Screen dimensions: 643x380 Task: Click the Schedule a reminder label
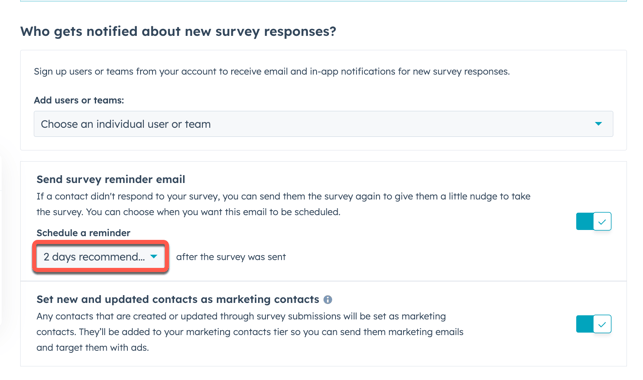(83, 233)
